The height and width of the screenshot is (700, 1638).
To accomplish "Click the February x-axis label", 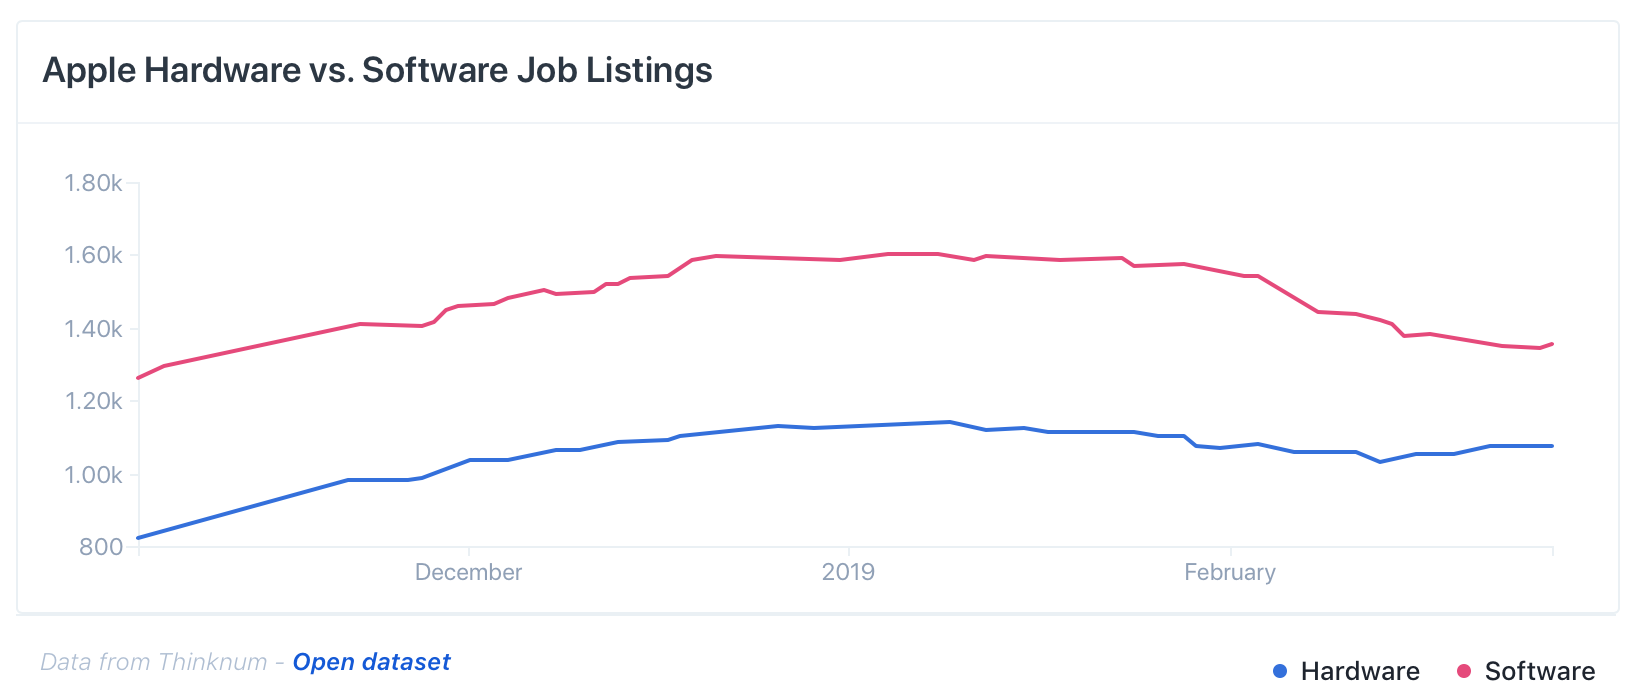I will 1229,572.
